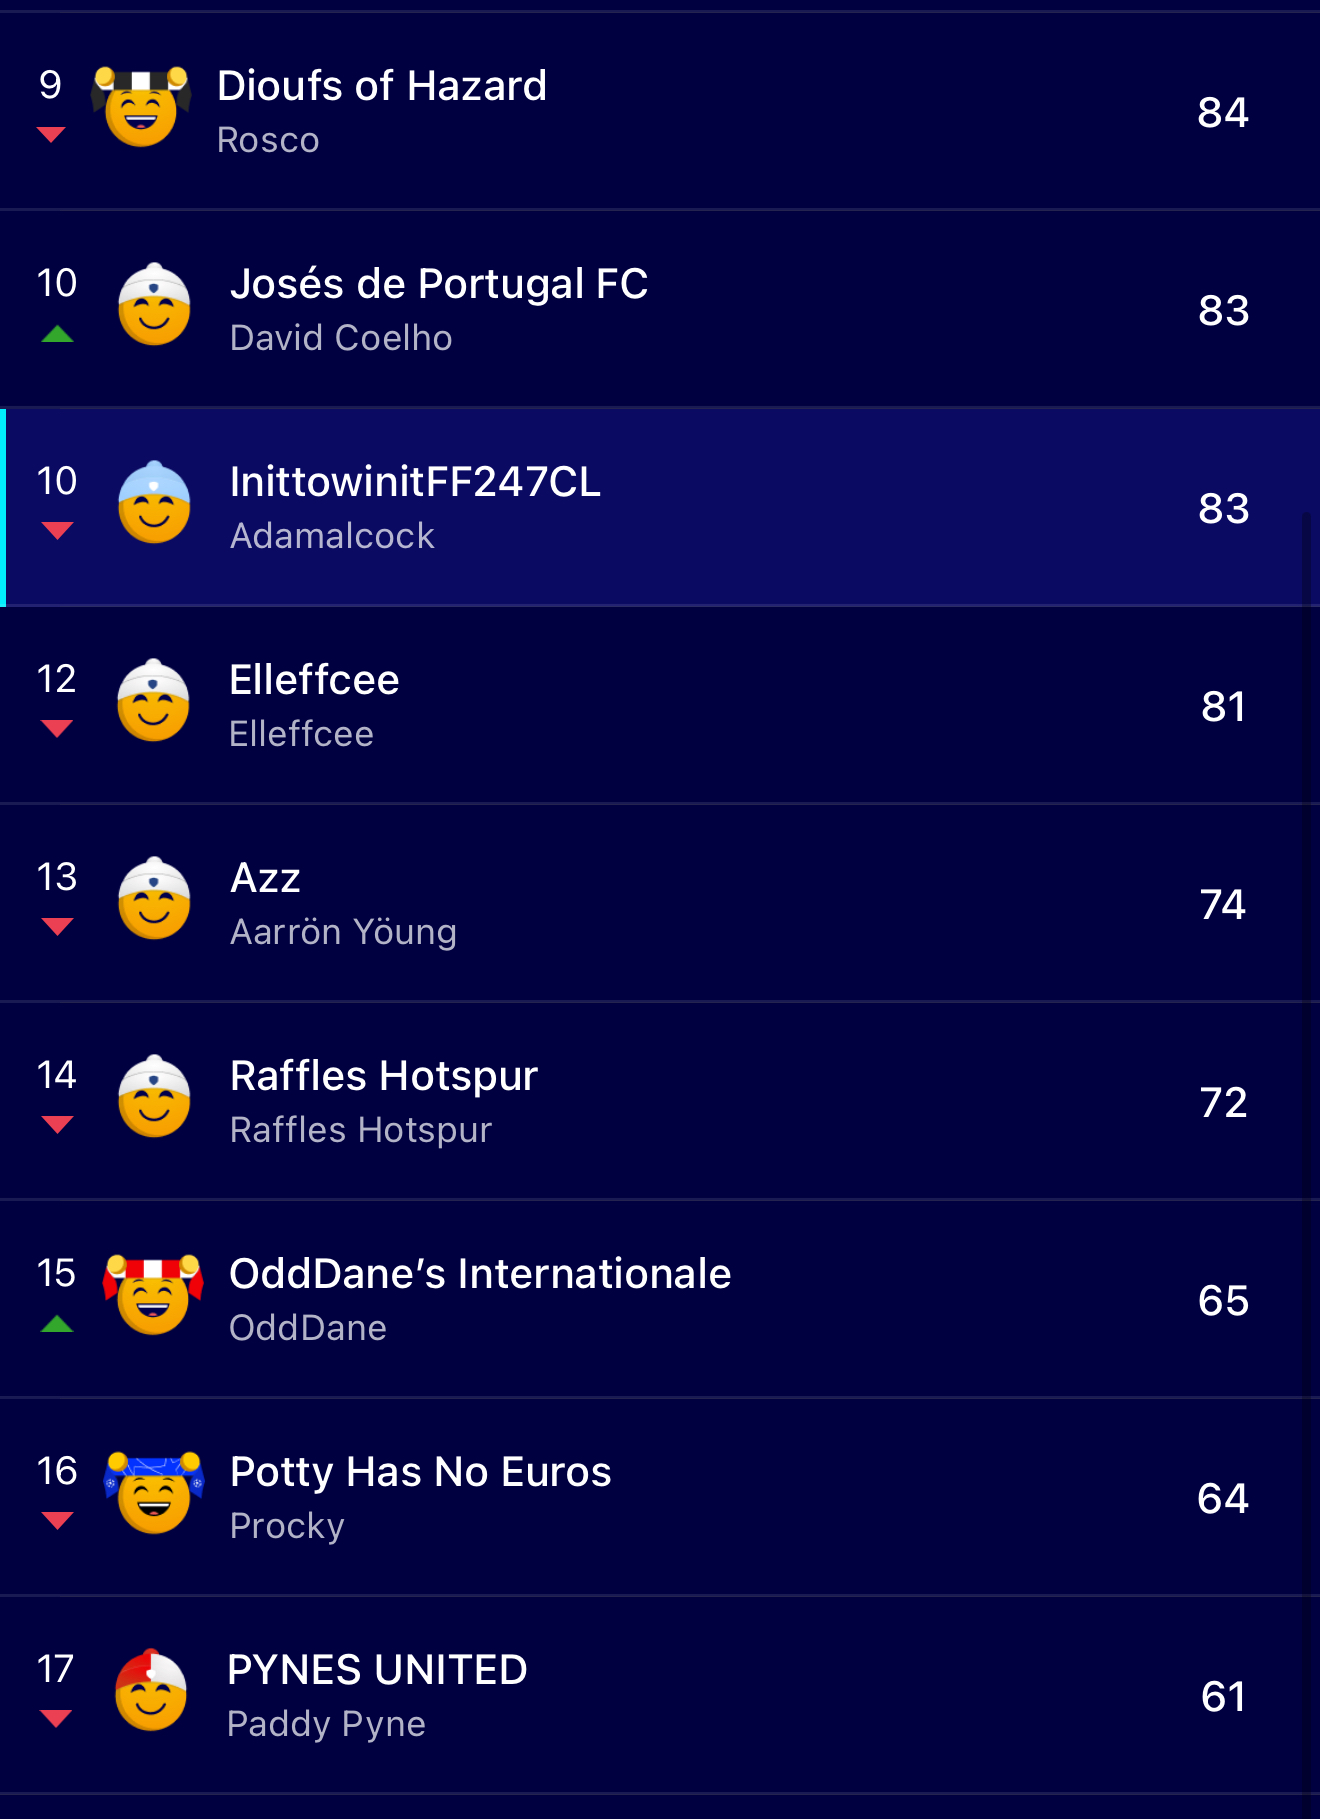Open the Dioufs of Hazard team
Image resolution: width=1320 pixels, height=1819 pixels.
point(382,86)
